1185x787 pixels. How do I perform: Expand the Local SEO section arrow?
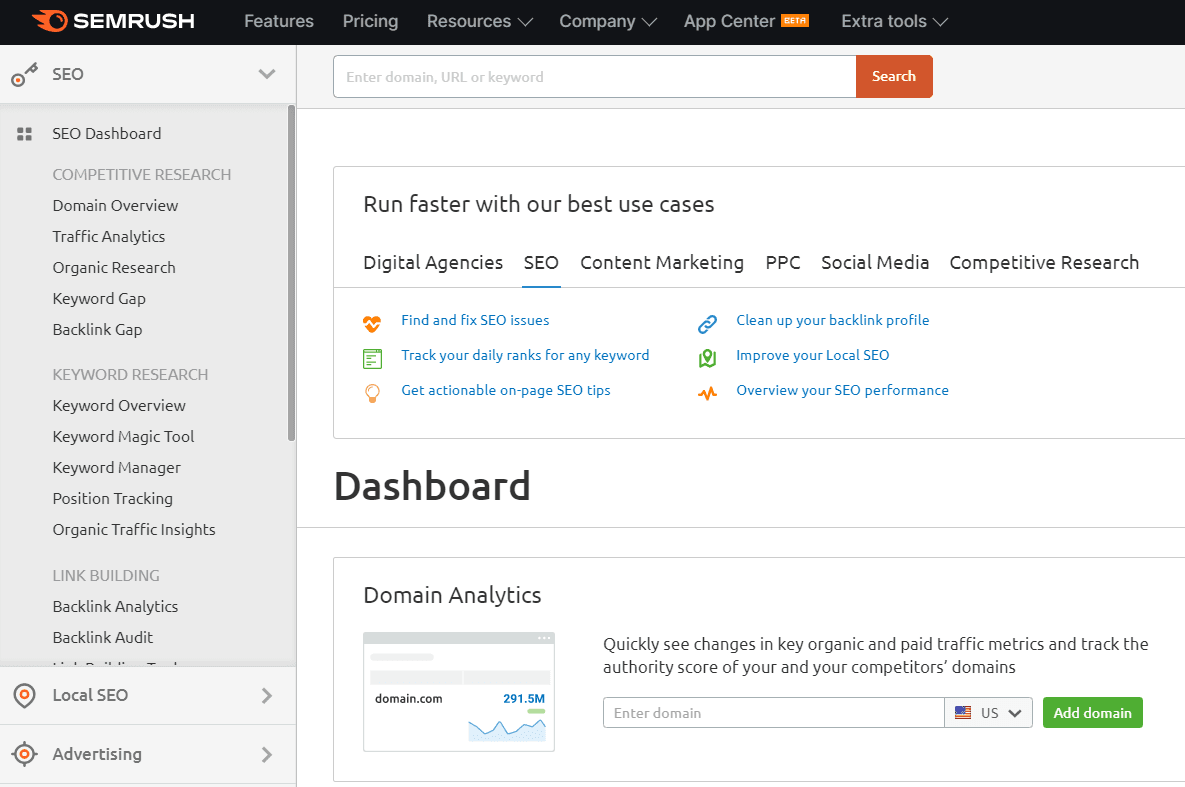(267, 696)
